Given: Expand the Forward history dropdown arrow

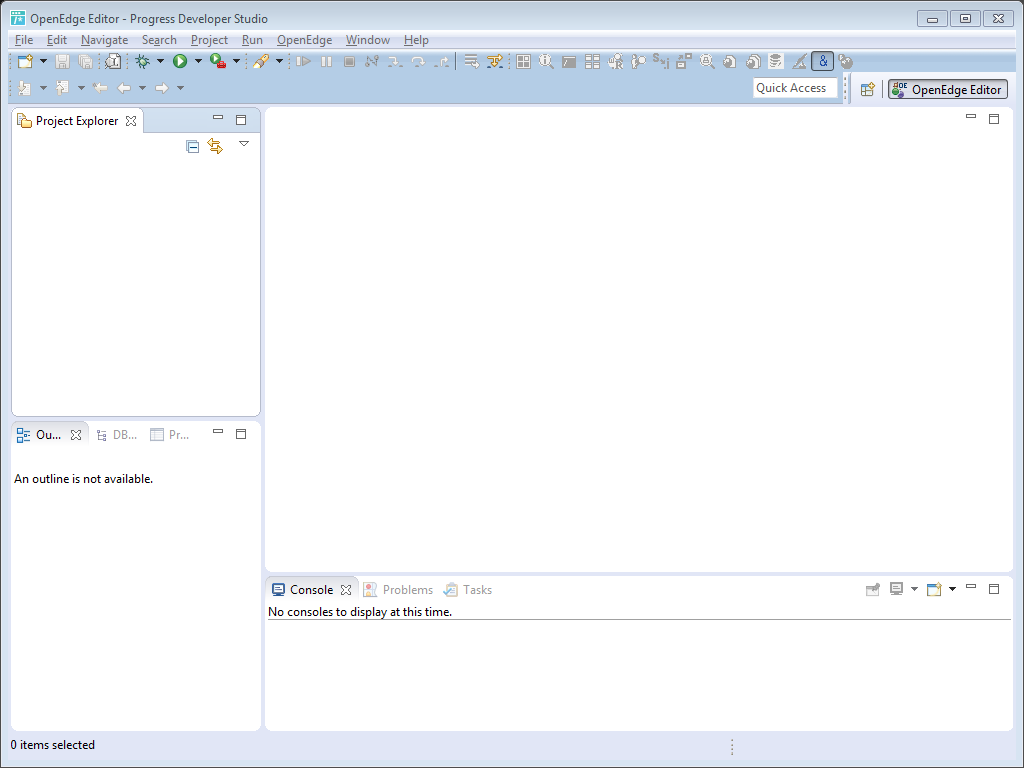Looking at the screenshot, I should click(180, 88).
